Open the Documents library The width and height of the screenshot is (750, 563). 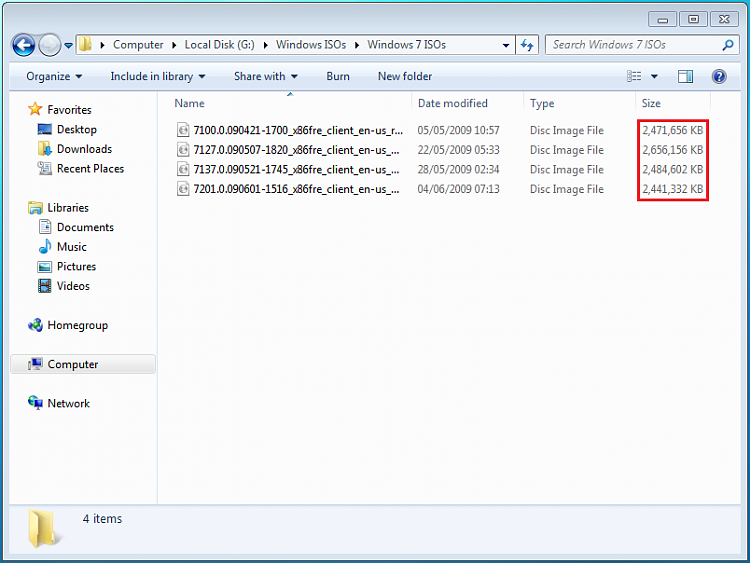(85, 227)
